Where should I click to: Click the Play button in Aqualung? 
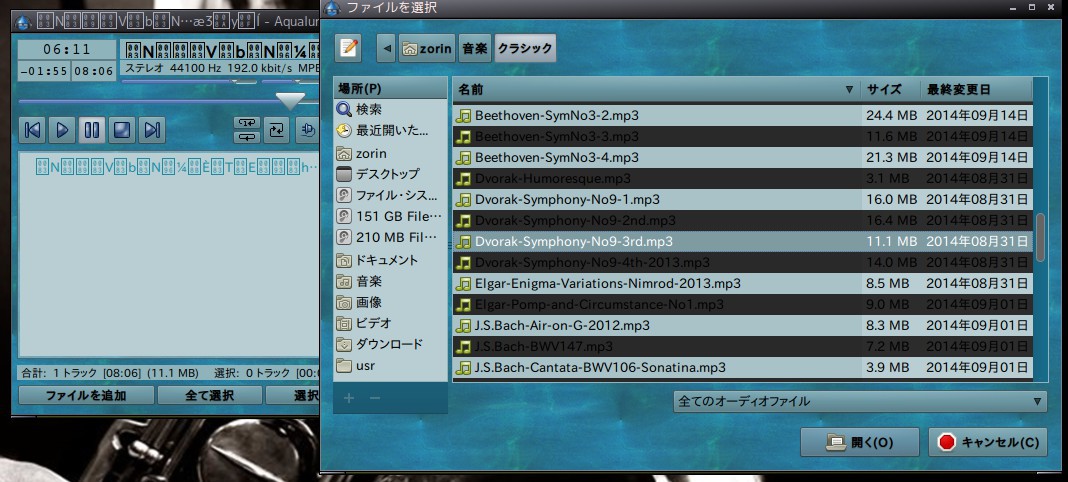click(x=62, y=130)
